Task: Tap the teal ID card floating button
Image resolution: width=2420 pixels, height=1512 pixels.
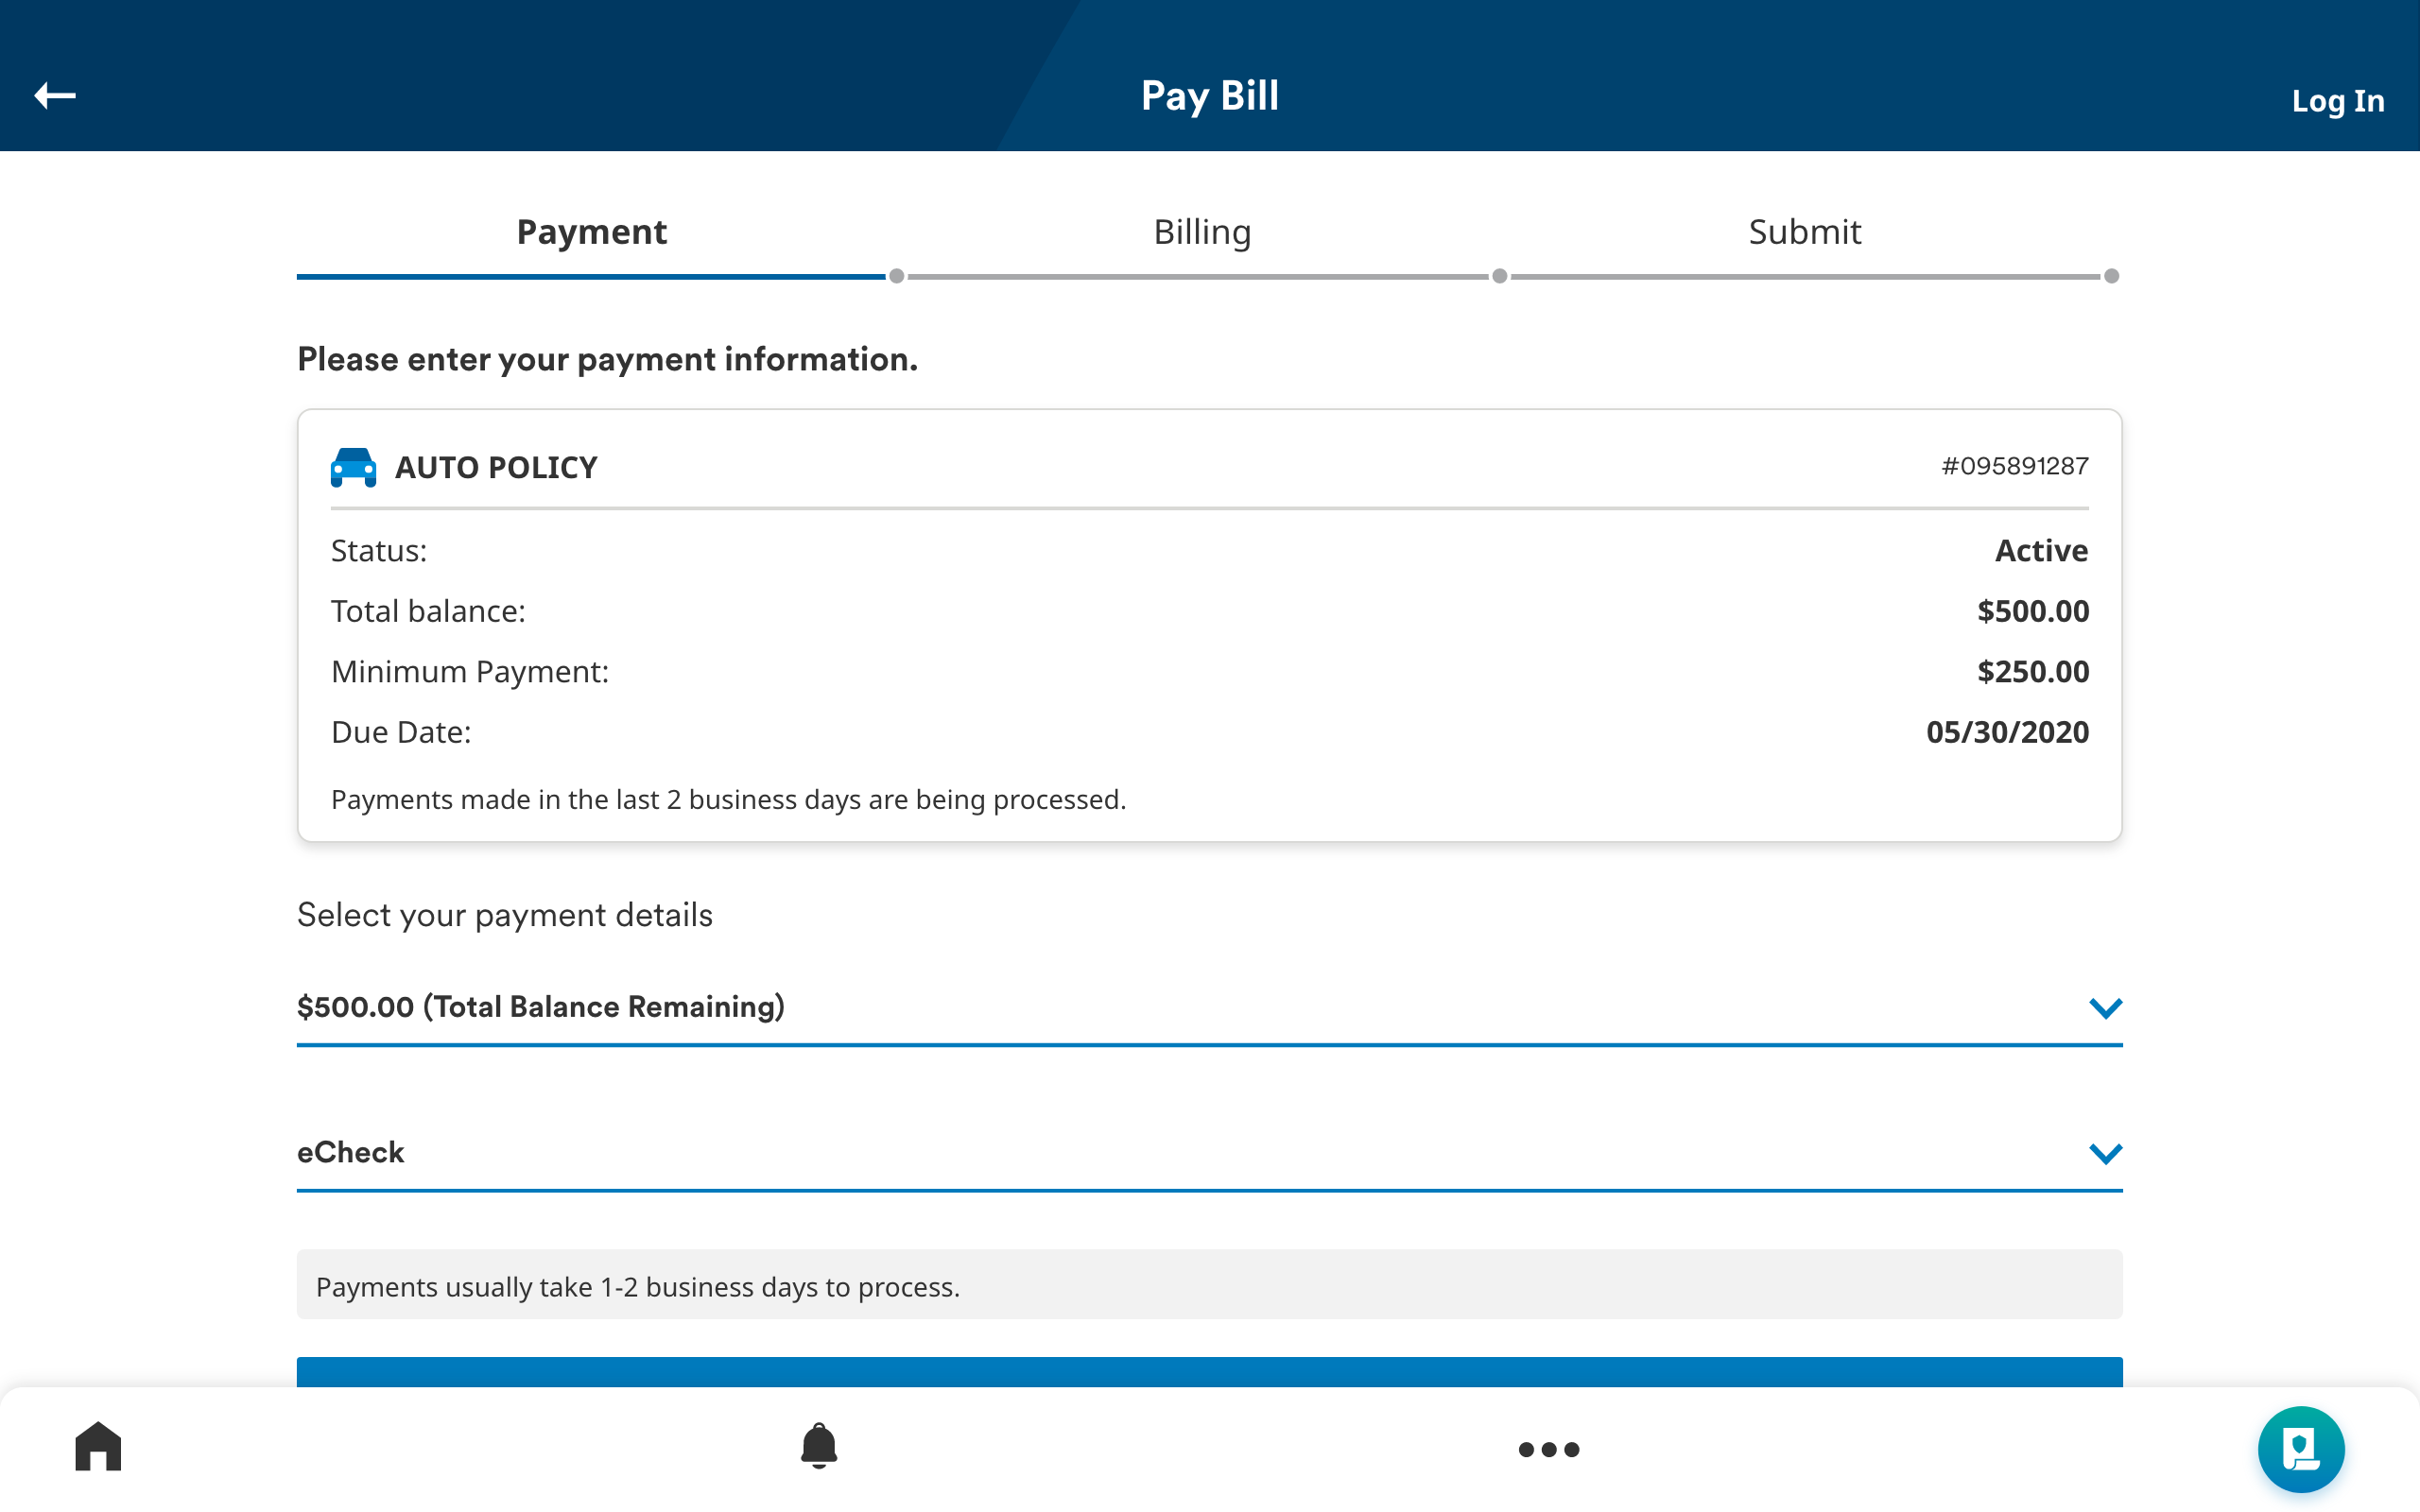Action: [x=2300, y=1448]
